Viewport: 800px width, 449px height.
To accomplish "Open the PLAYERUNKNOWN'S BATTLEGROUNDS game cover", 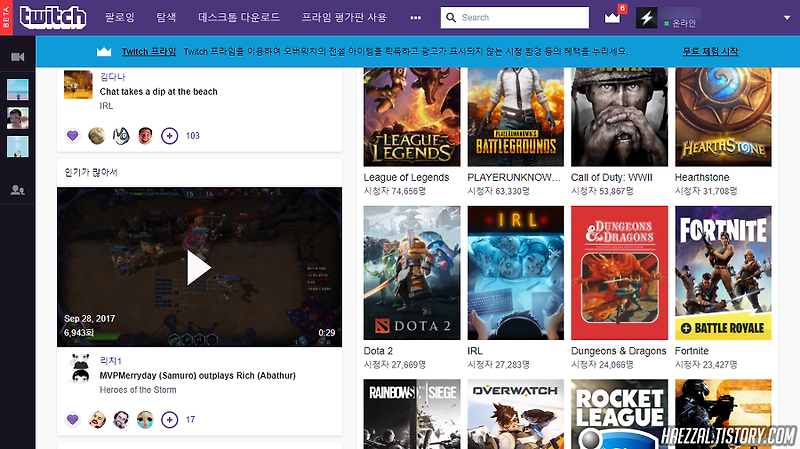I will (516, 117).
